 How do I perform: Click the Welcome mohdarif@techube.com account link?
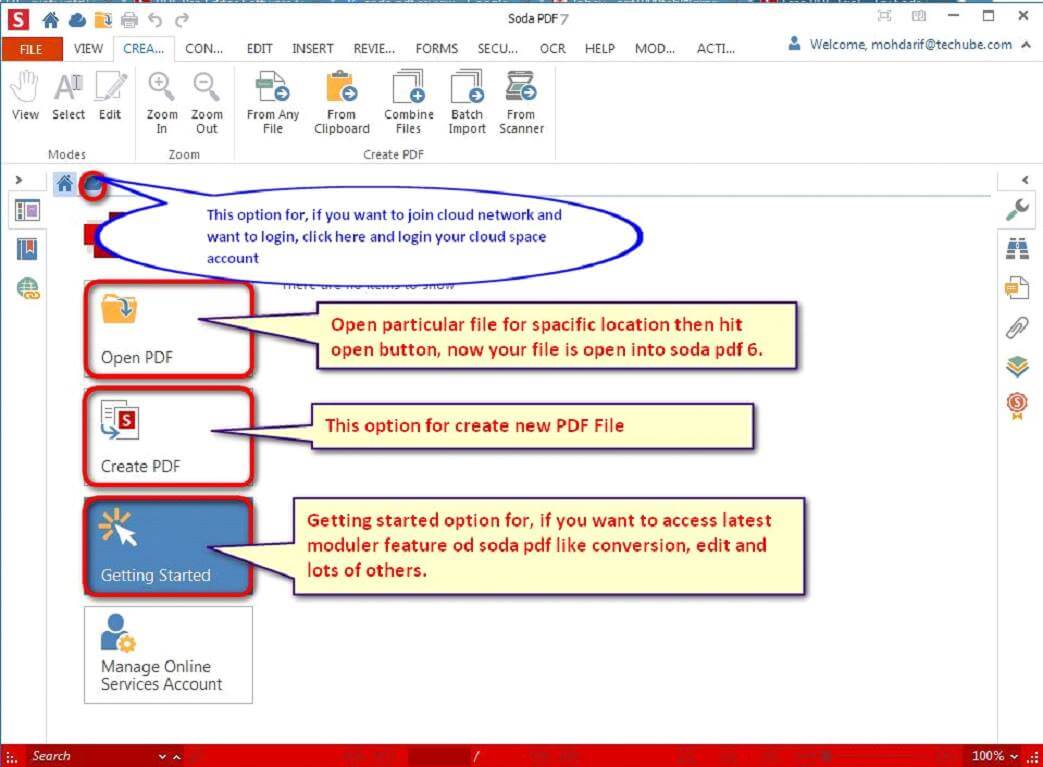(900, 45)
